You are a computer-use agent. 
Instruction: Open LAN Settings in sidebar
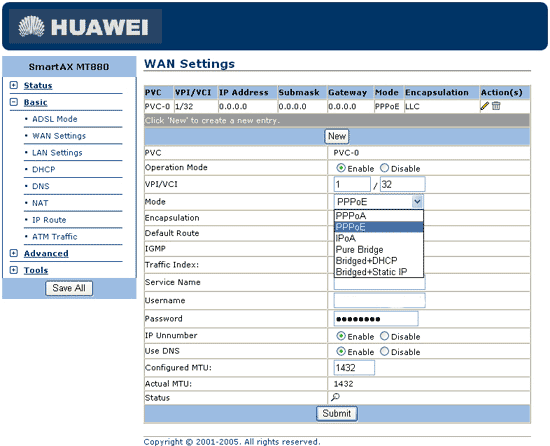pos(57,153)
